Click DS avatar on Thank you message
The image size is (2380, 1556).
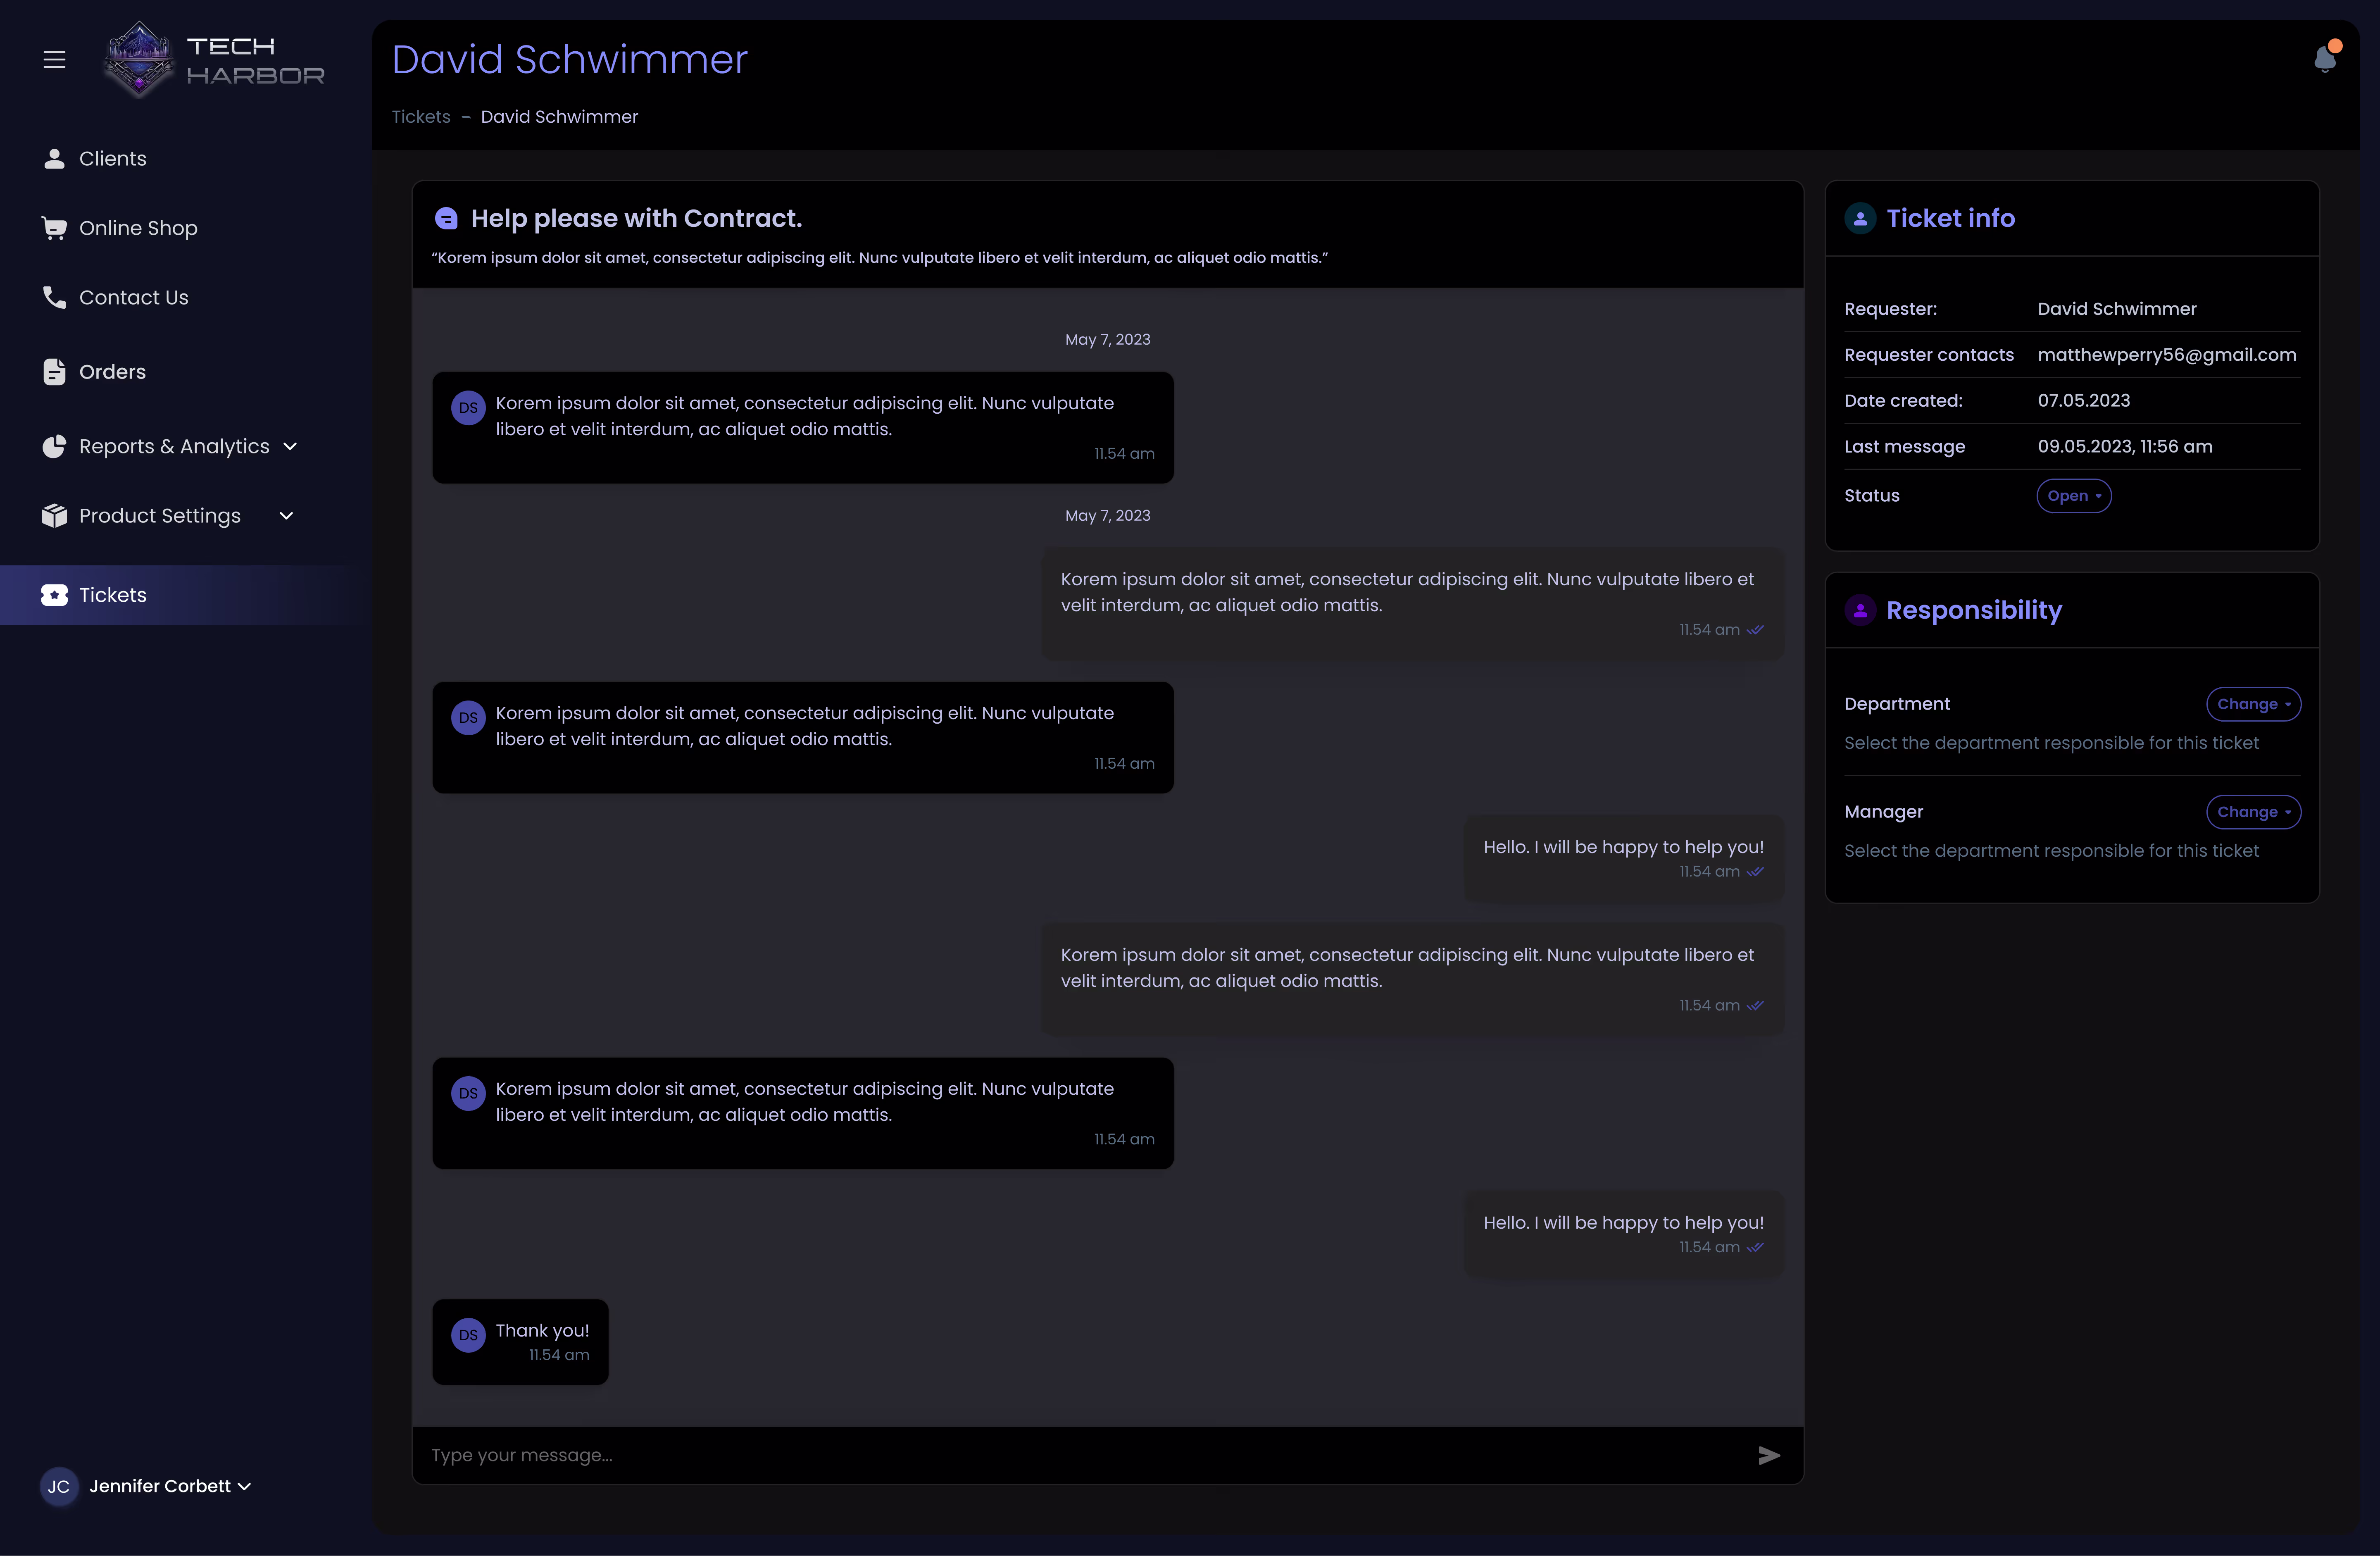point(468,1335)
